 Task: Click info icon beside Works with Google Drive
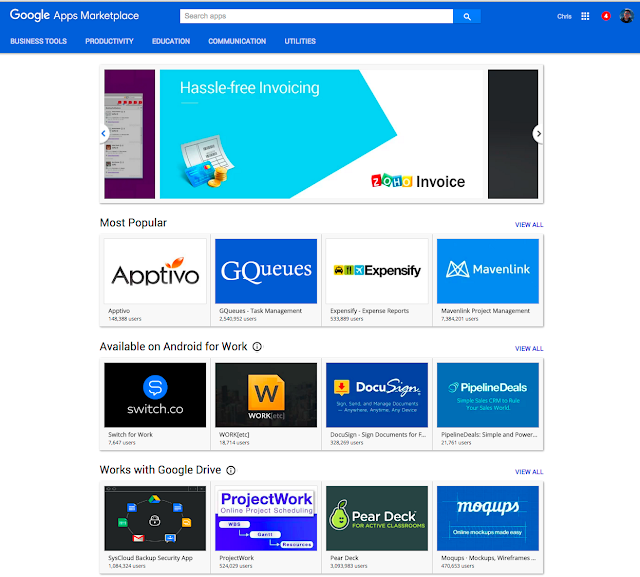(231, 470)
